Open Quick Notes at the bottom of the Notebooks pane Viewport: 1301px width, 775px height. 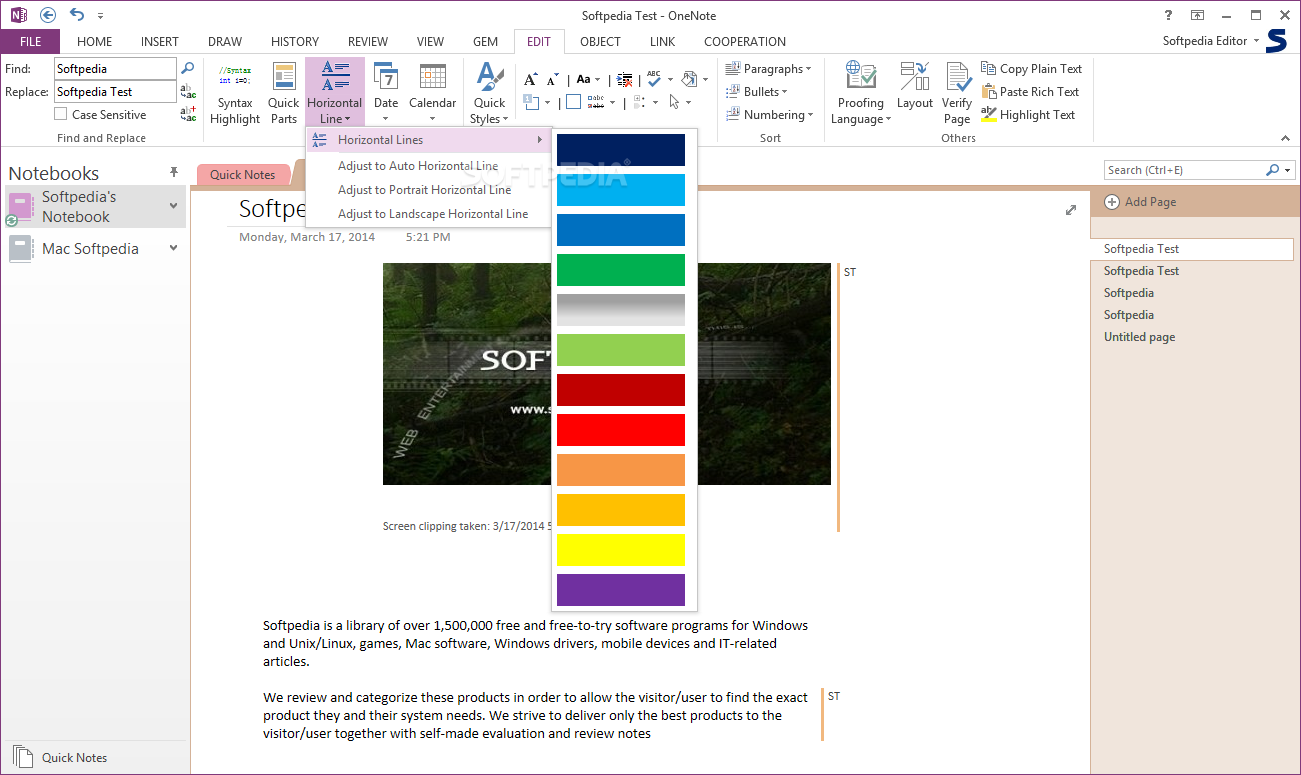tap(62, 757)
